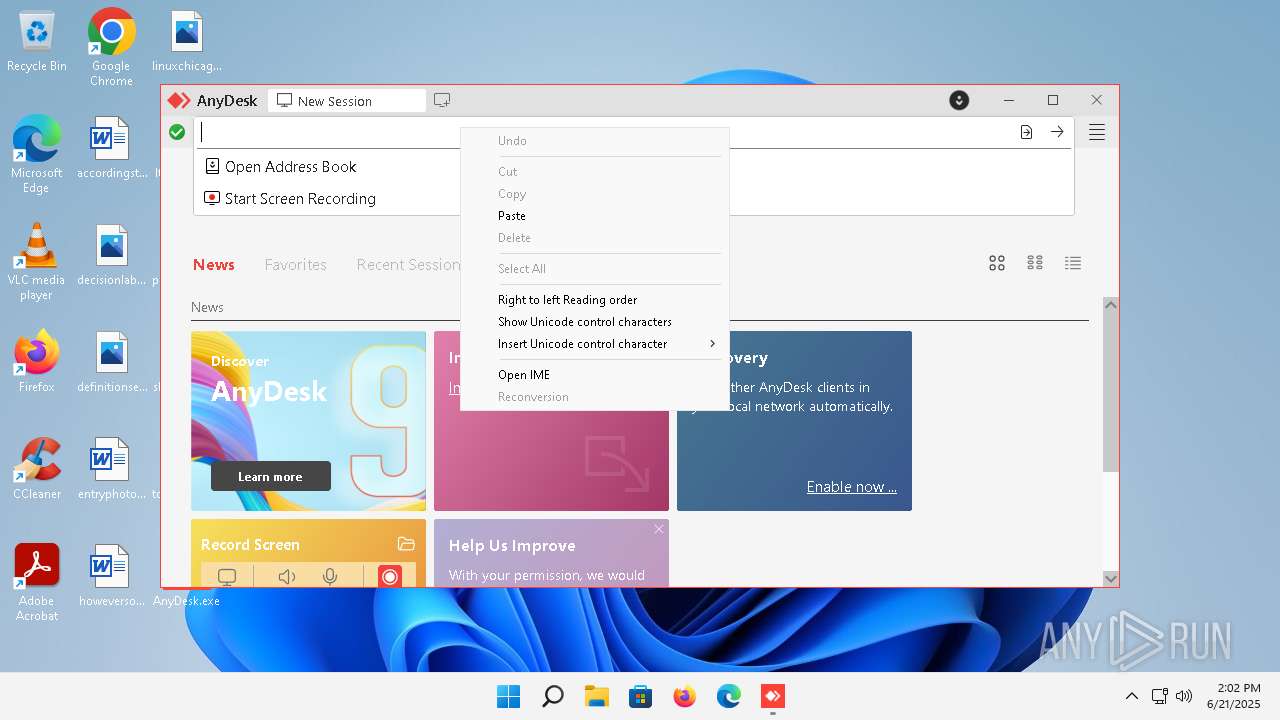Click the round download arrow icon in title bar

coord(959,100)
